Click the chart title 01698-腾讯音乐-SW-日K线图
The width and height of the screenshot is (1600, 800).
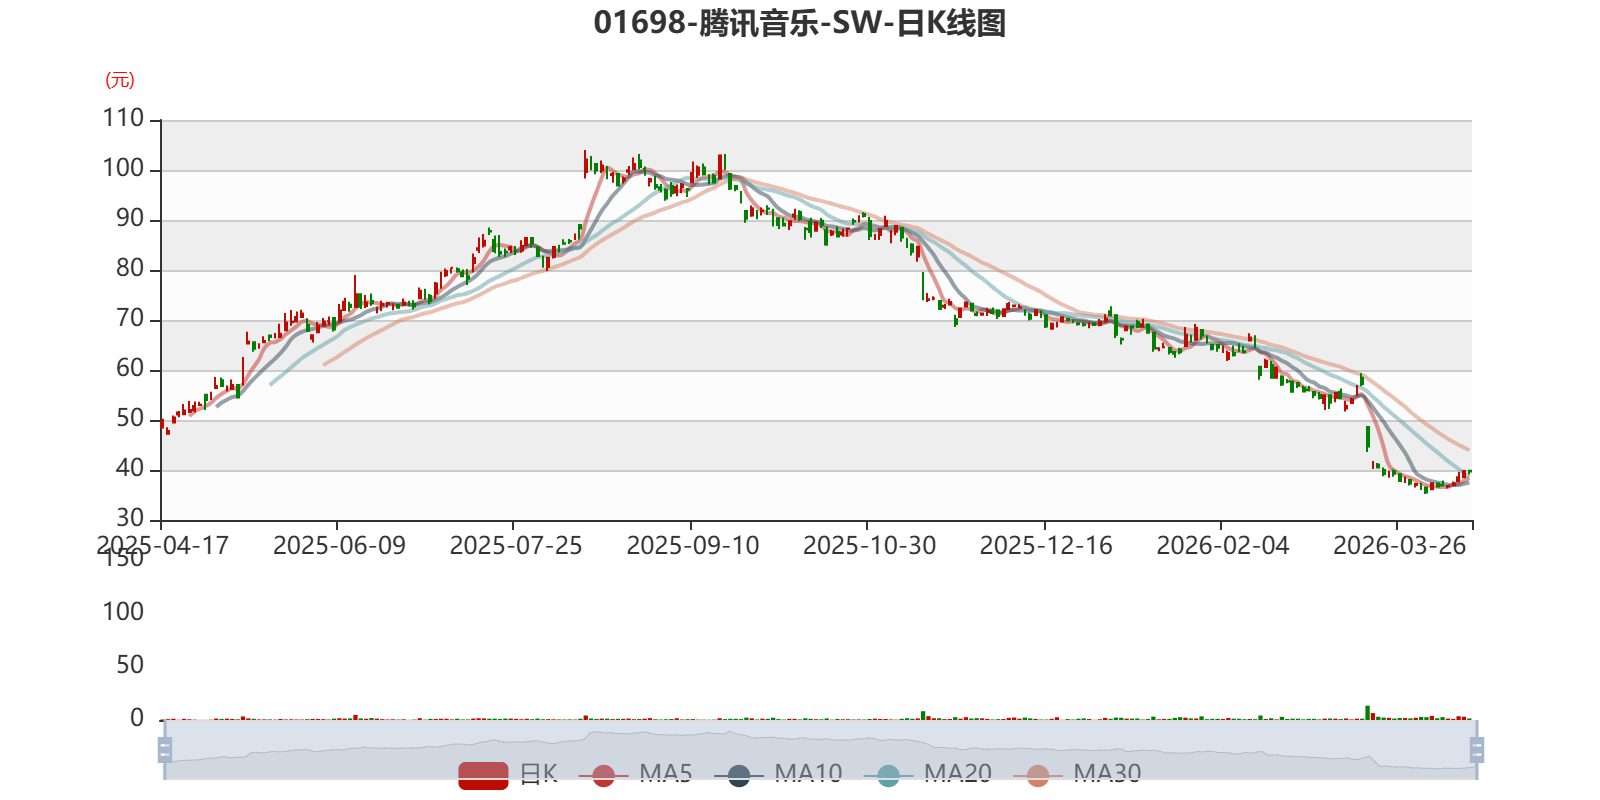click(800, 22)
